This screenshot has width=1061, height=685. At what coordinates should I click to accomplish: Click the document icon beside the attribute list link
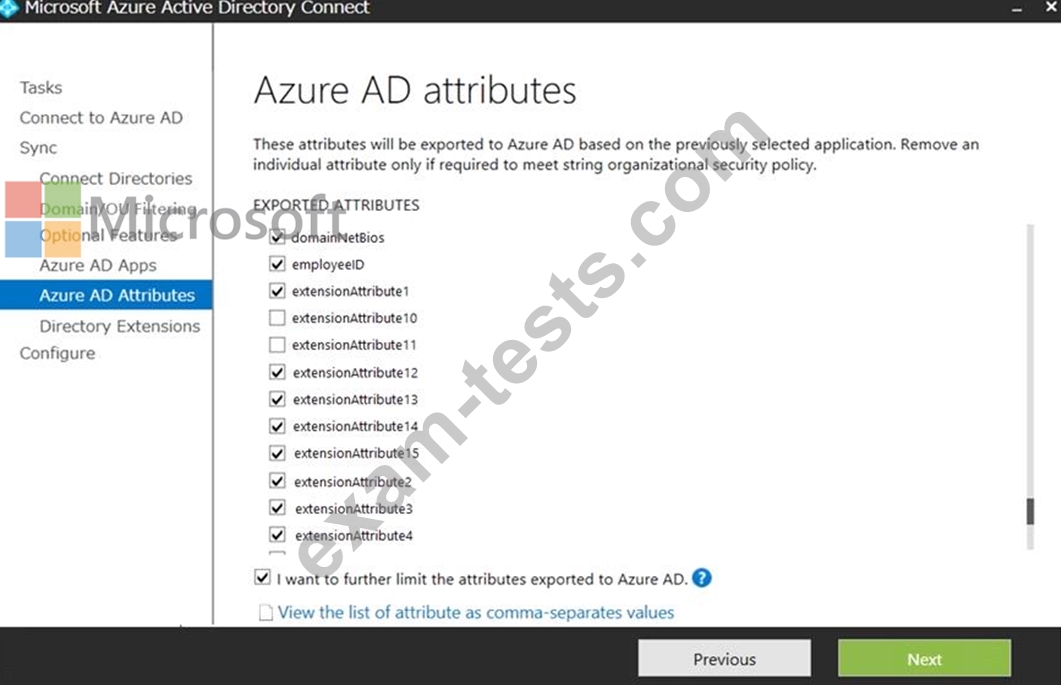coord(265,612)
